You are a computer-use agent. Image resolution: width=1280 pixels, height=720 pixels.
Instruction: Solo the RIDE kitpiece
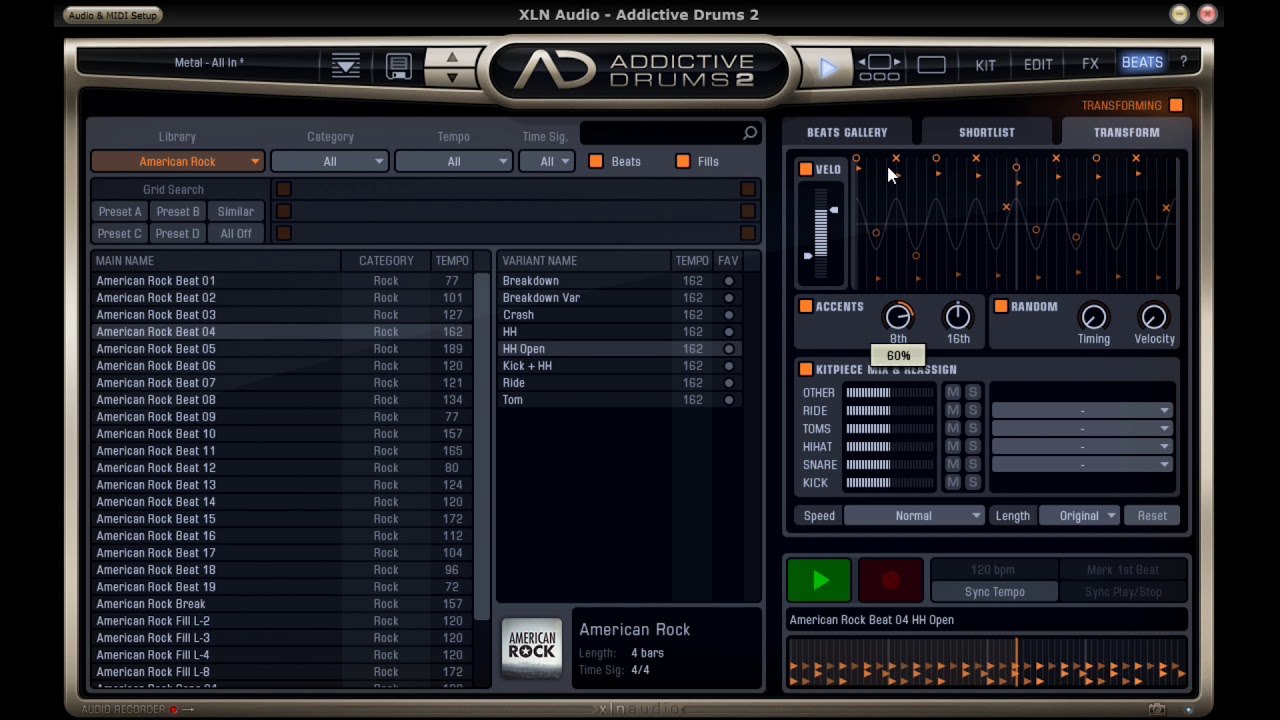(x=972, y=411)
